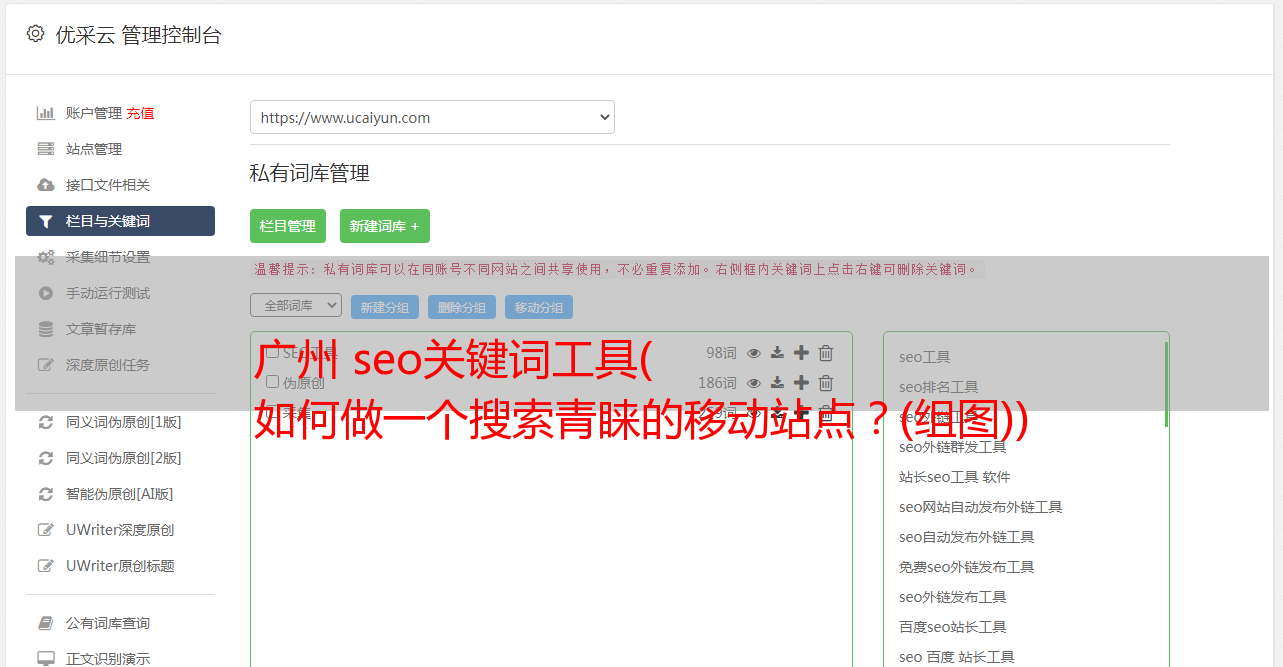1283x667 pixels.
Task: Select keyword seo自动发布外链工具
Action: click(x=967, y=537)
